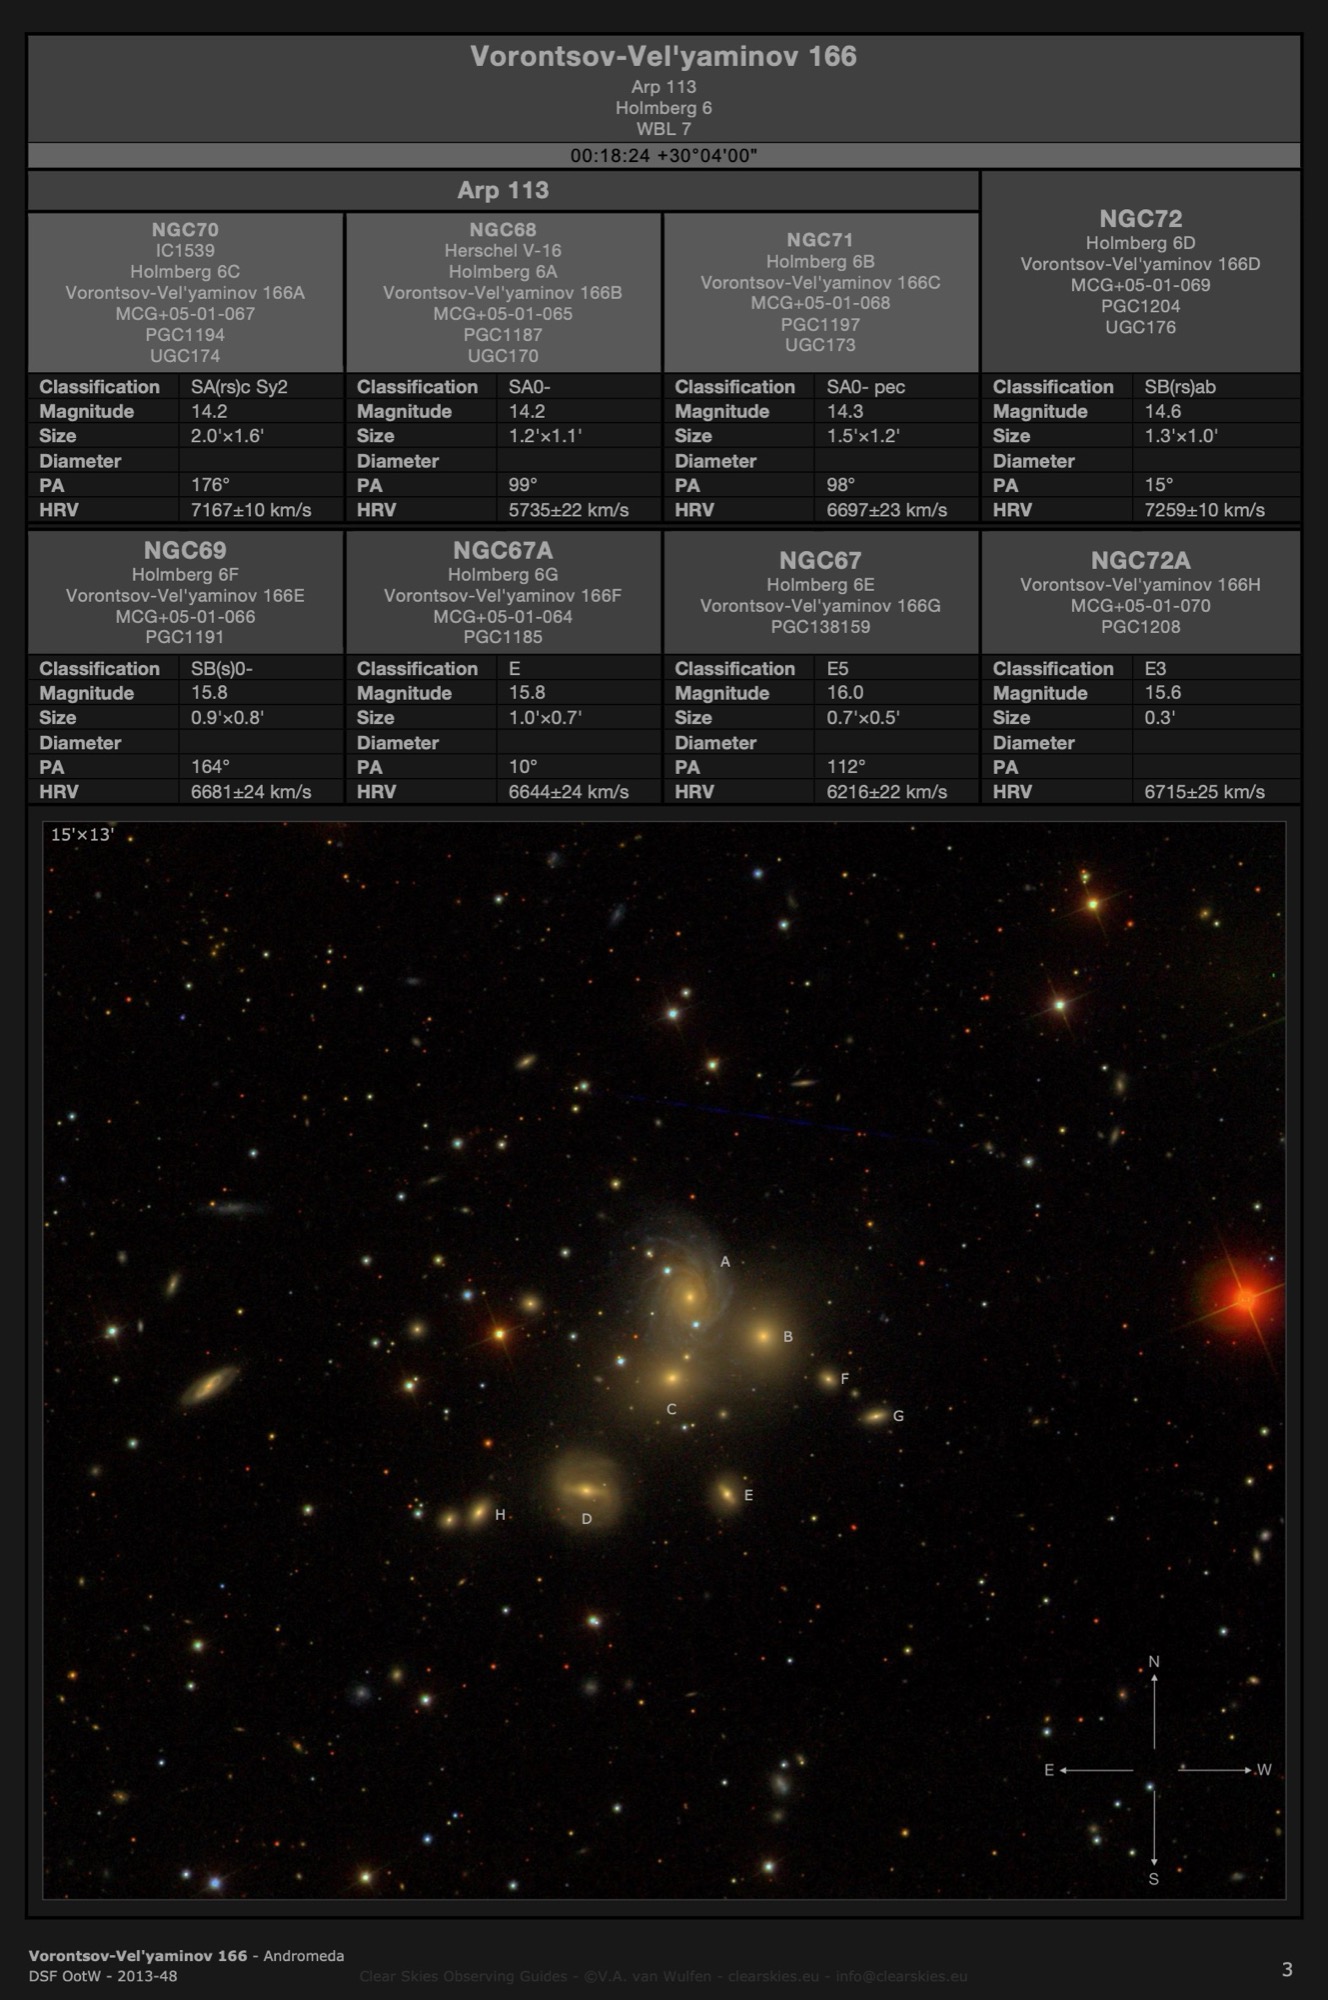Select the NGC72 header cell
1328x2000 pixels.
tap(1140, 219)
